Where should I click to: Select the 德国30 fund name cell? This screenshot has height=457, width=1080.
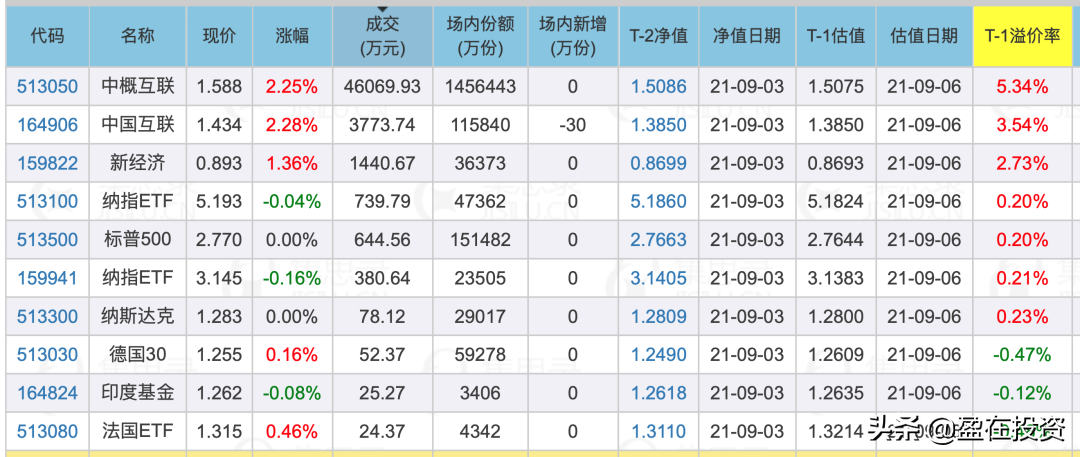point(138,355)
